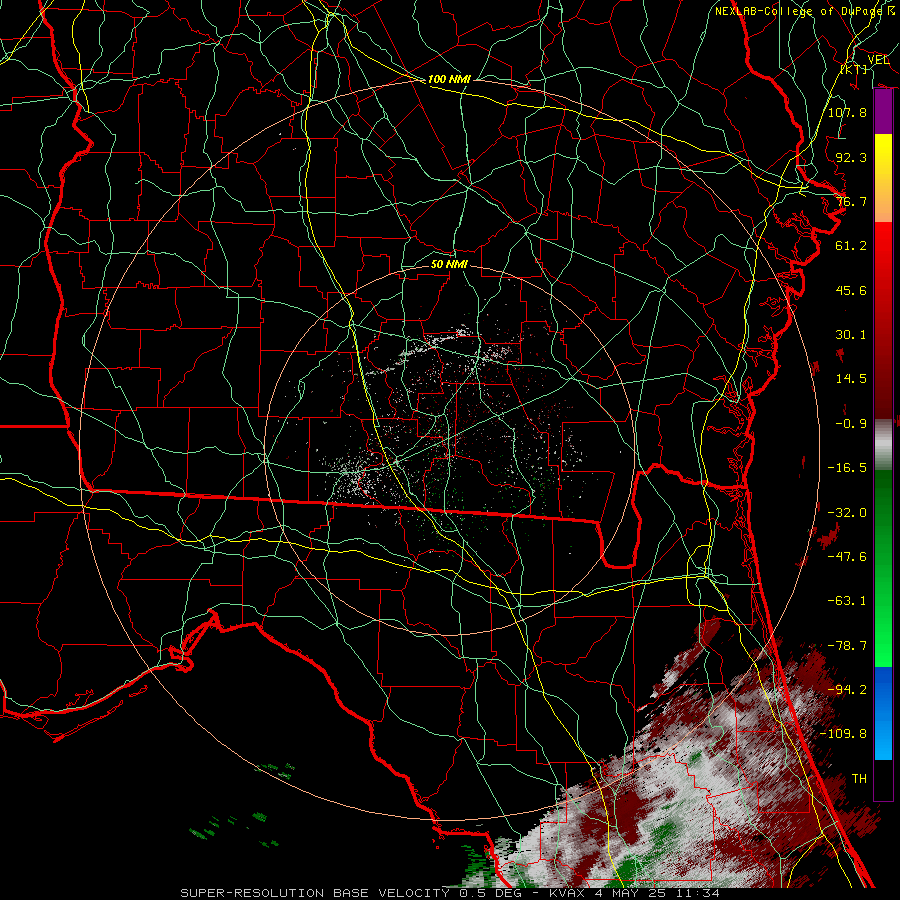Pick the purple segment of velocity color bar
Screen dimensions: 900x900
(x=883, y=112)
